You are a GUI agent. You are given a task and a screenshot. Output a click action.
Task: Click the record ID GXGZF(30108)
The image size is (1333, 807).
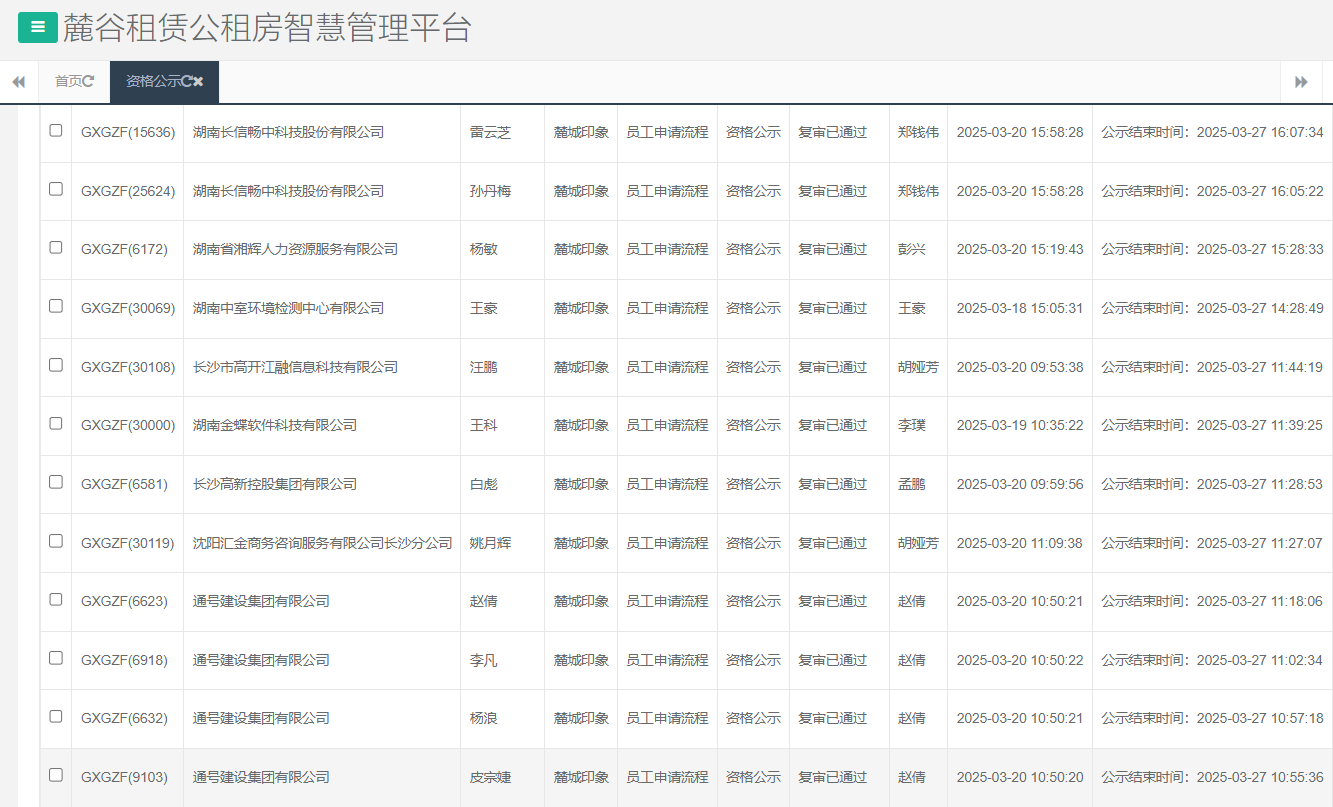pos(127,366)
